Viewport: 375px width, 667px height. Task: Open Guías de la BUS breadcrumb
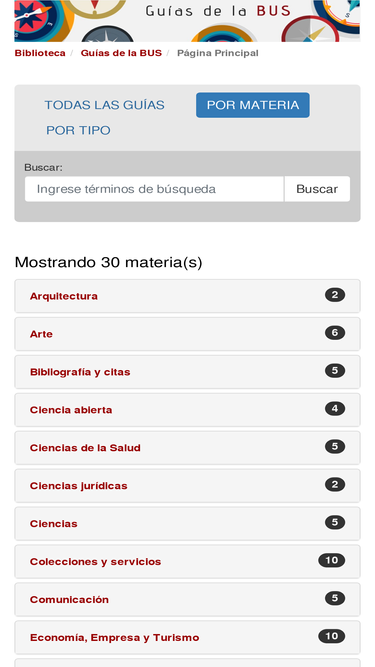(x=121, y=53)
